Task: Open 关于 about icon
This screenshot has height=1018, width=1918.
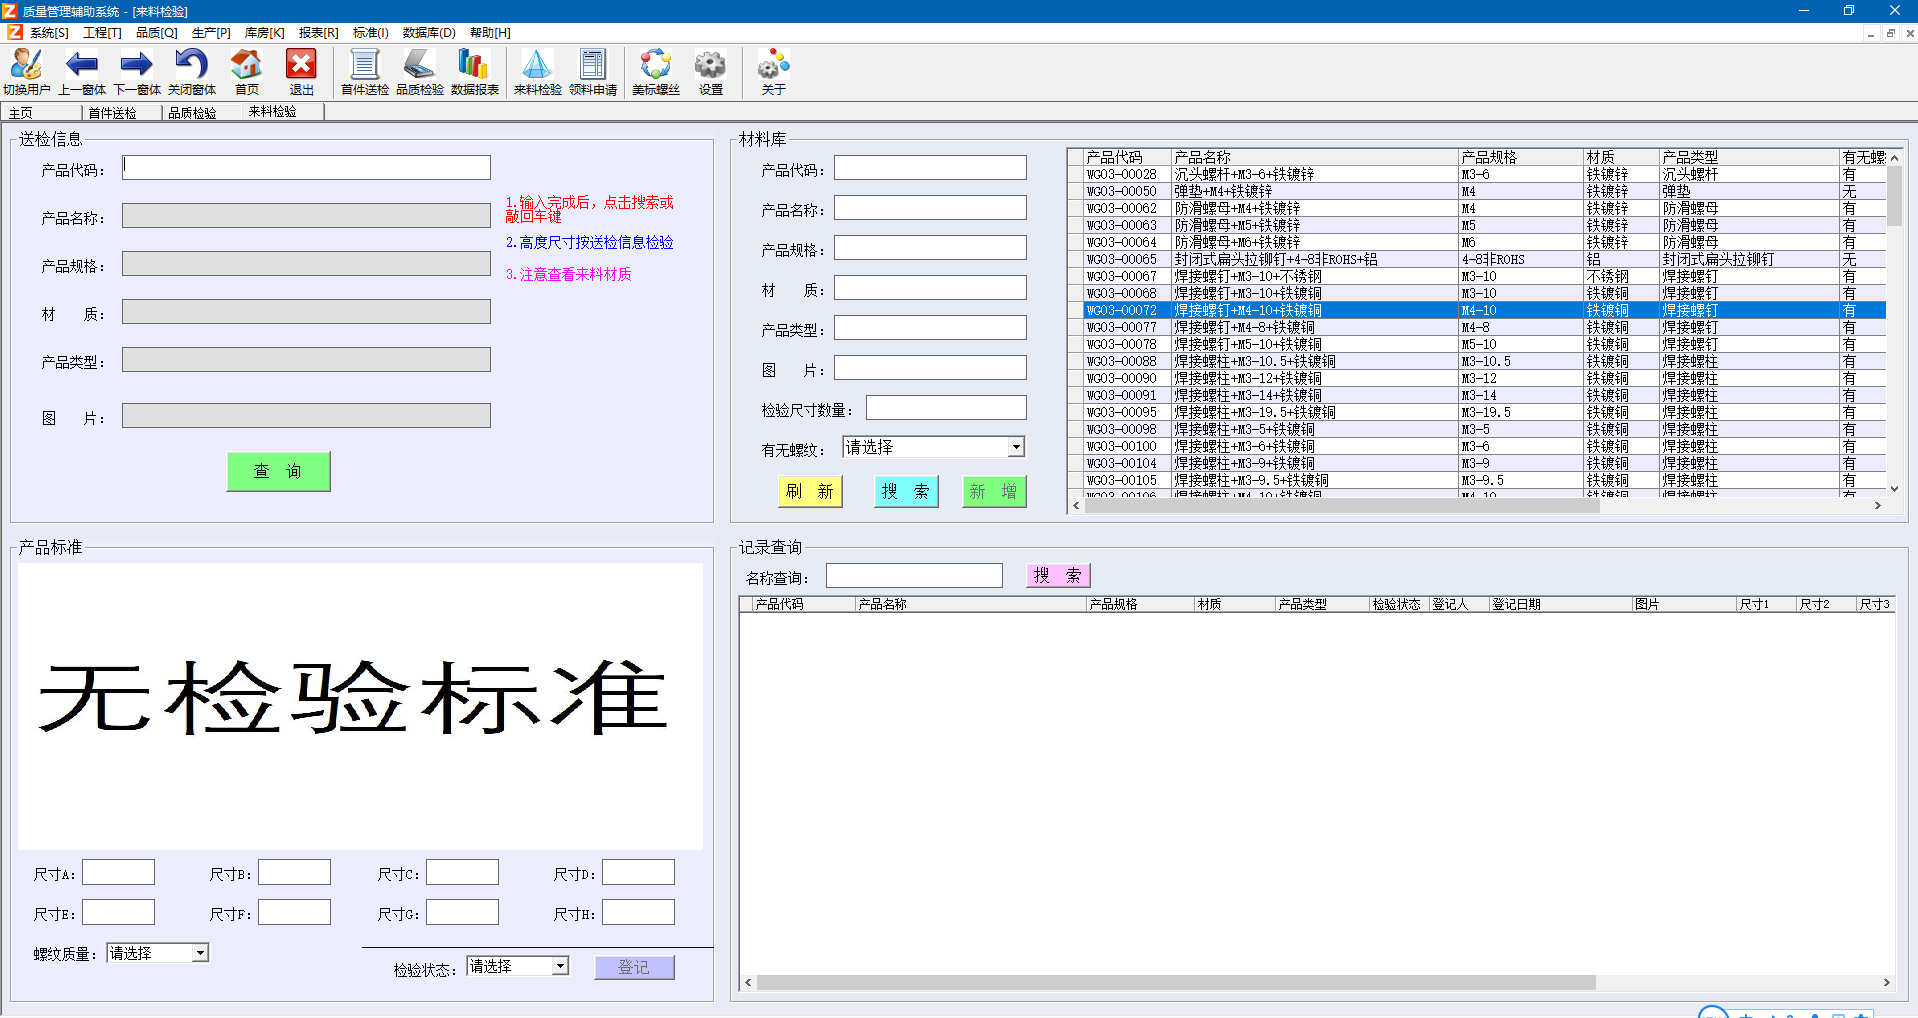Action: click(773, 72)
